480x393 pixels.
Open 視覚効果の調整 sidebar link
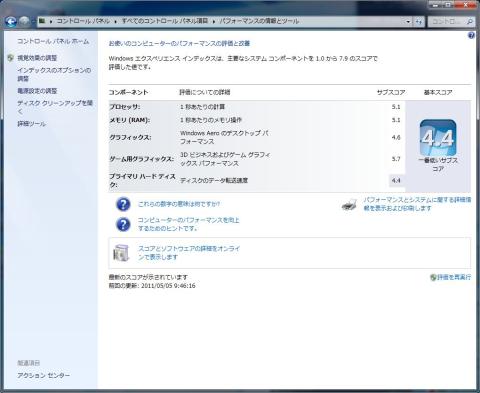coord(37,58)
